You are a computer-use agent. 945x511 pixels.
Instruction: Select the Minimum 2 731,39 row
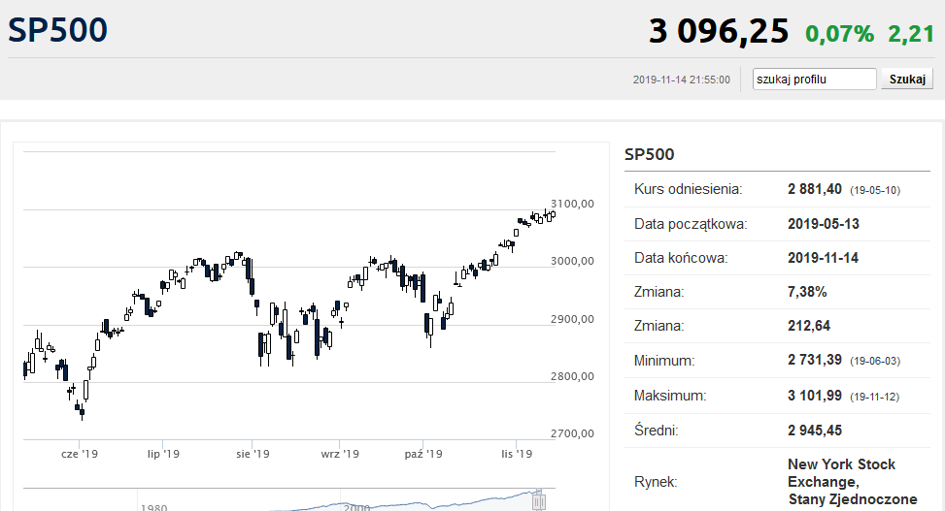point(777,360)
